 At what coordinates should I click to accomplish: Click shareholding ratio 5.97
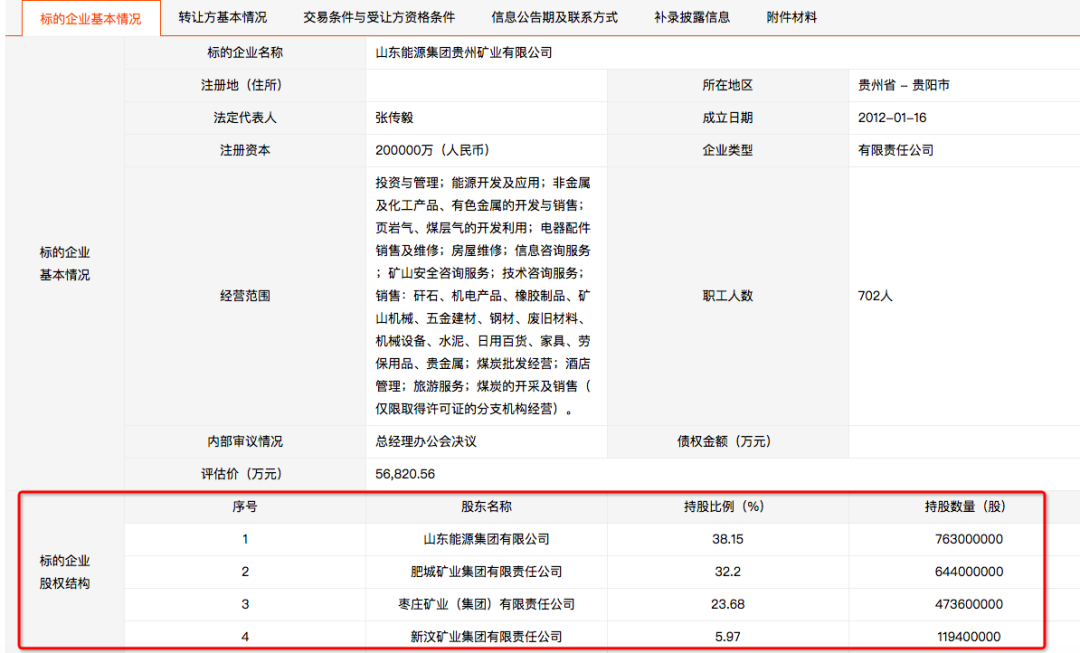(x=727, y=636)
